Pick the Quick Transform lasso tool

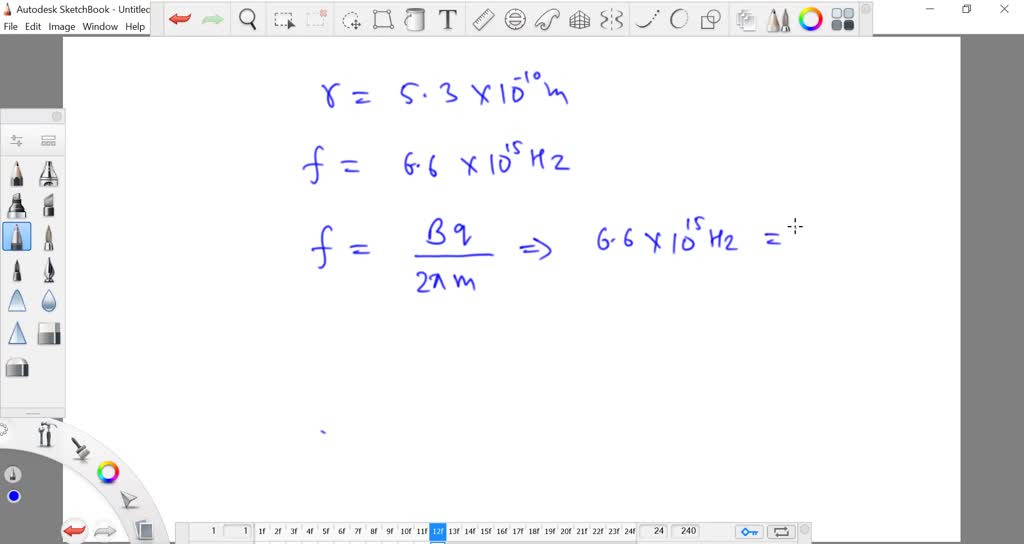[x=351, y=20]
